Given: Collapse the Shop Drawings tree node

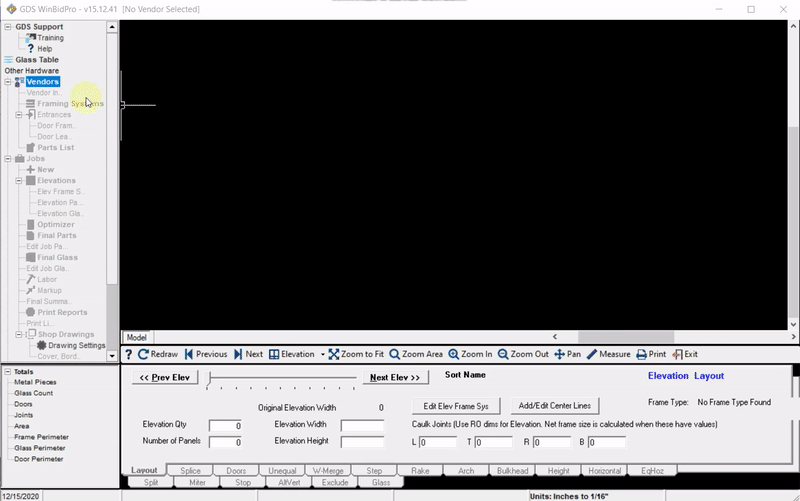Looking at the screenshot, I should click(x=19, y=335).
